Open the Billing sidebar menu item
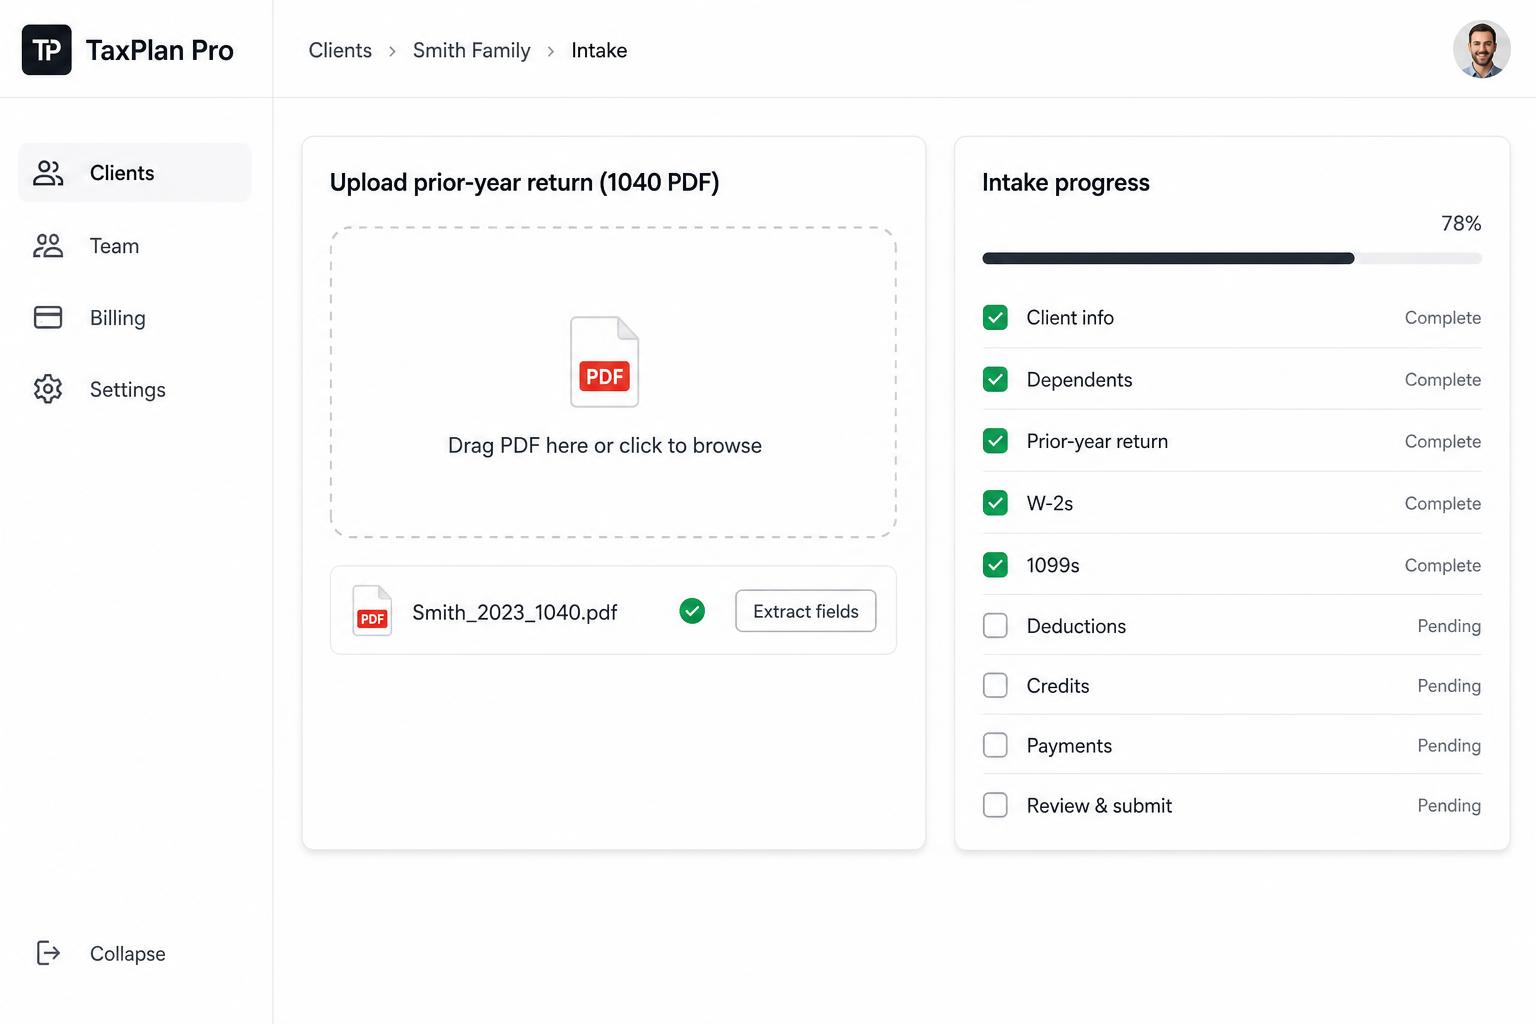Viewport: 1536px width, 1024px height. (x=135, y=318)
